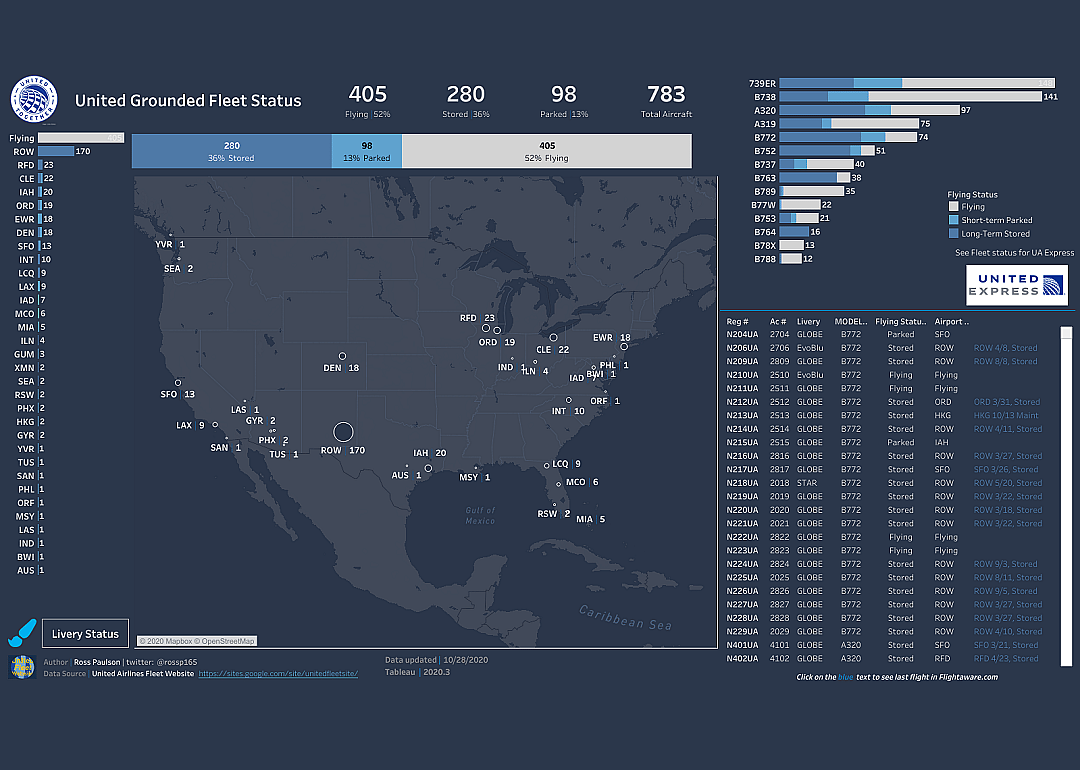Open the unitedfleetsite data source link

pos(278,674)
